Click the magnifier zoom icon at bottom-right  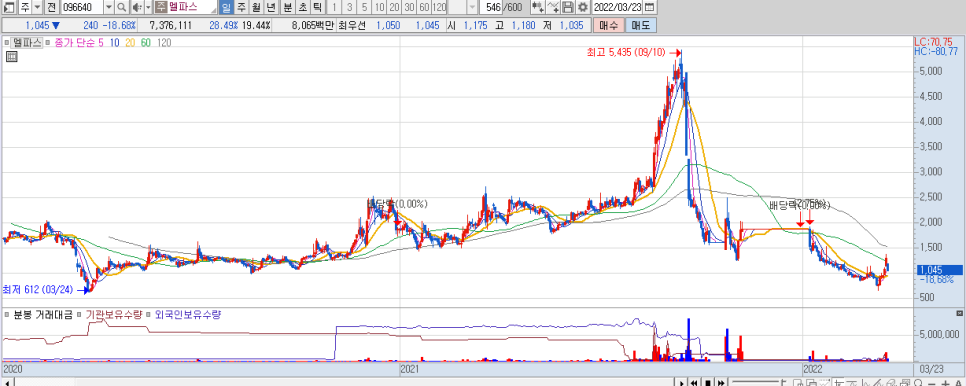point(919,382)
